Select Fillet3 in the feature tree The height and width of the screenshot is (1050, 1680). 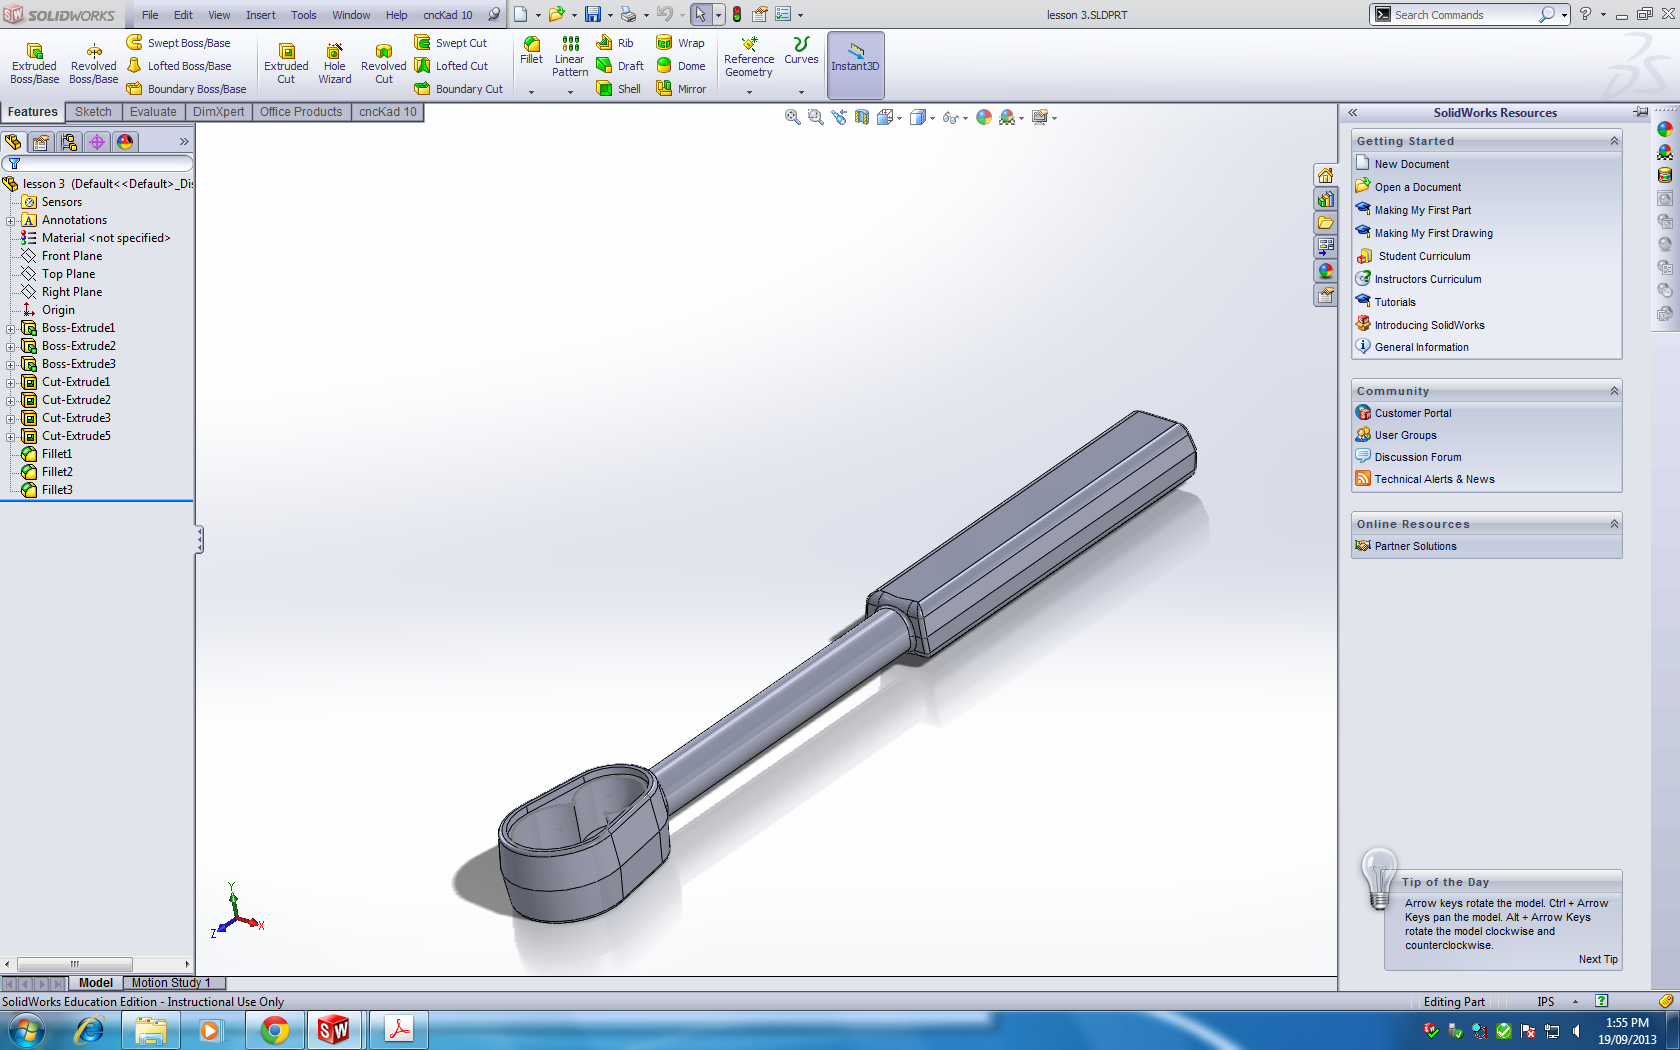tap(57, 490)
